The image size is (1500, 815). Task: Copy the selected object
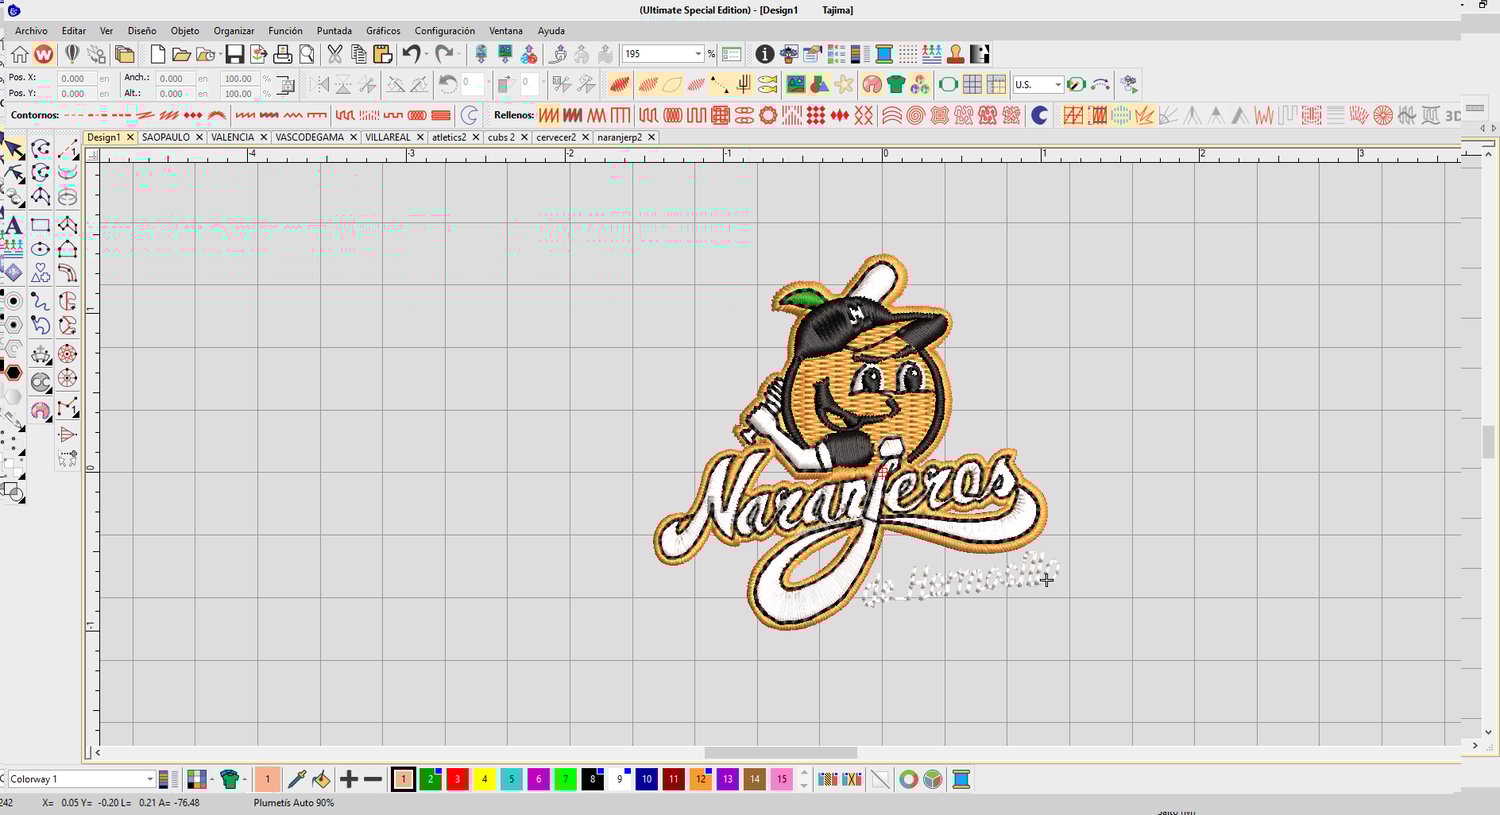pos(358,54)
